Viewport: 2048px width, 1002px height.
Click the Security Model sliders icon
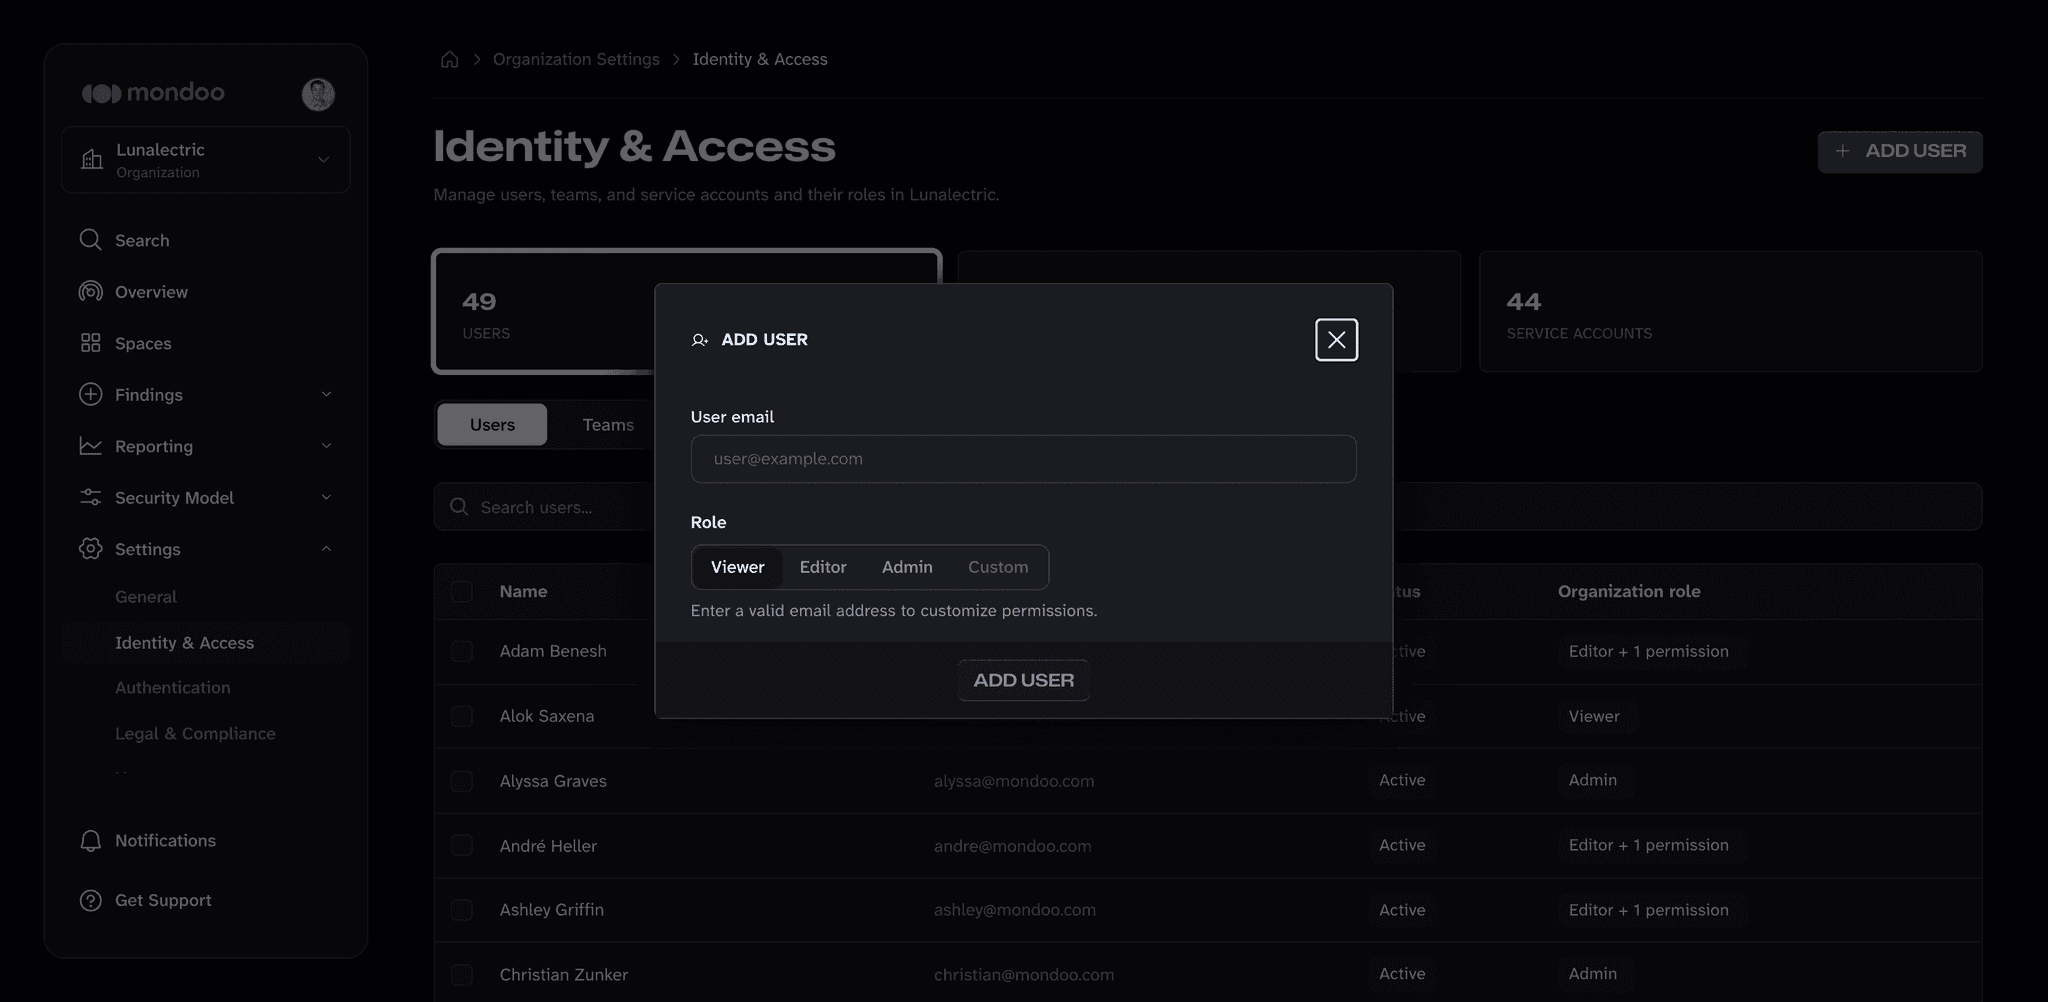pyautogui.click(x=90, y=497)
